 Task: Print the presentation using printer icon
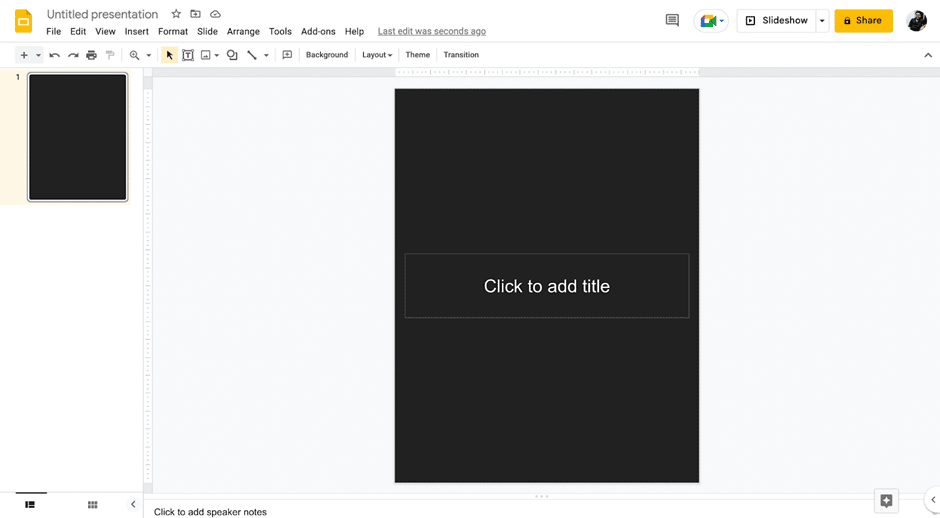(91, 55)
